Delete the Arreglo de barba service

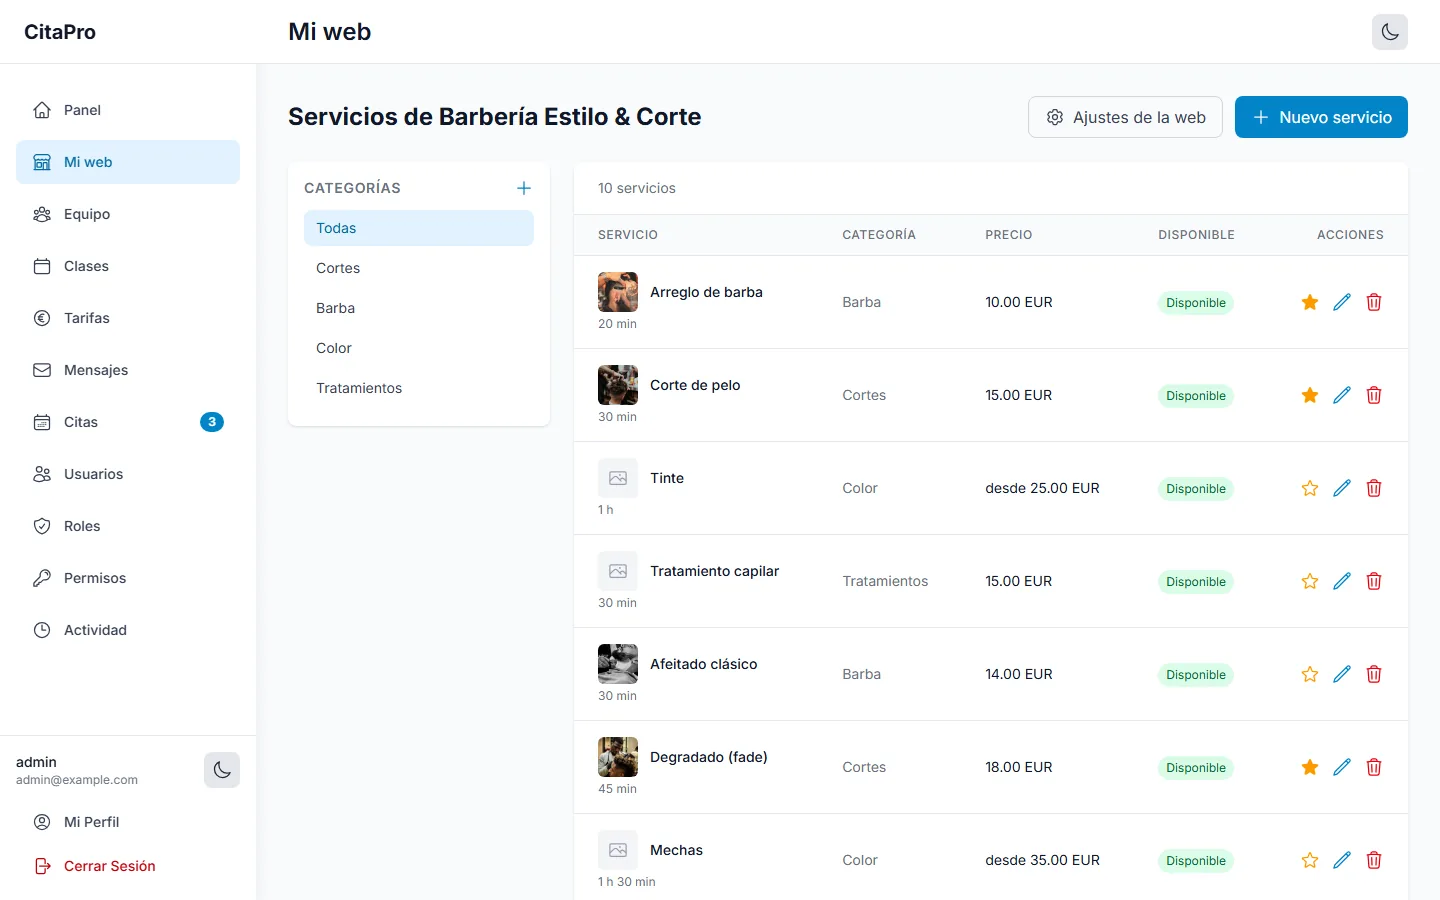[x=1374, y=302]
